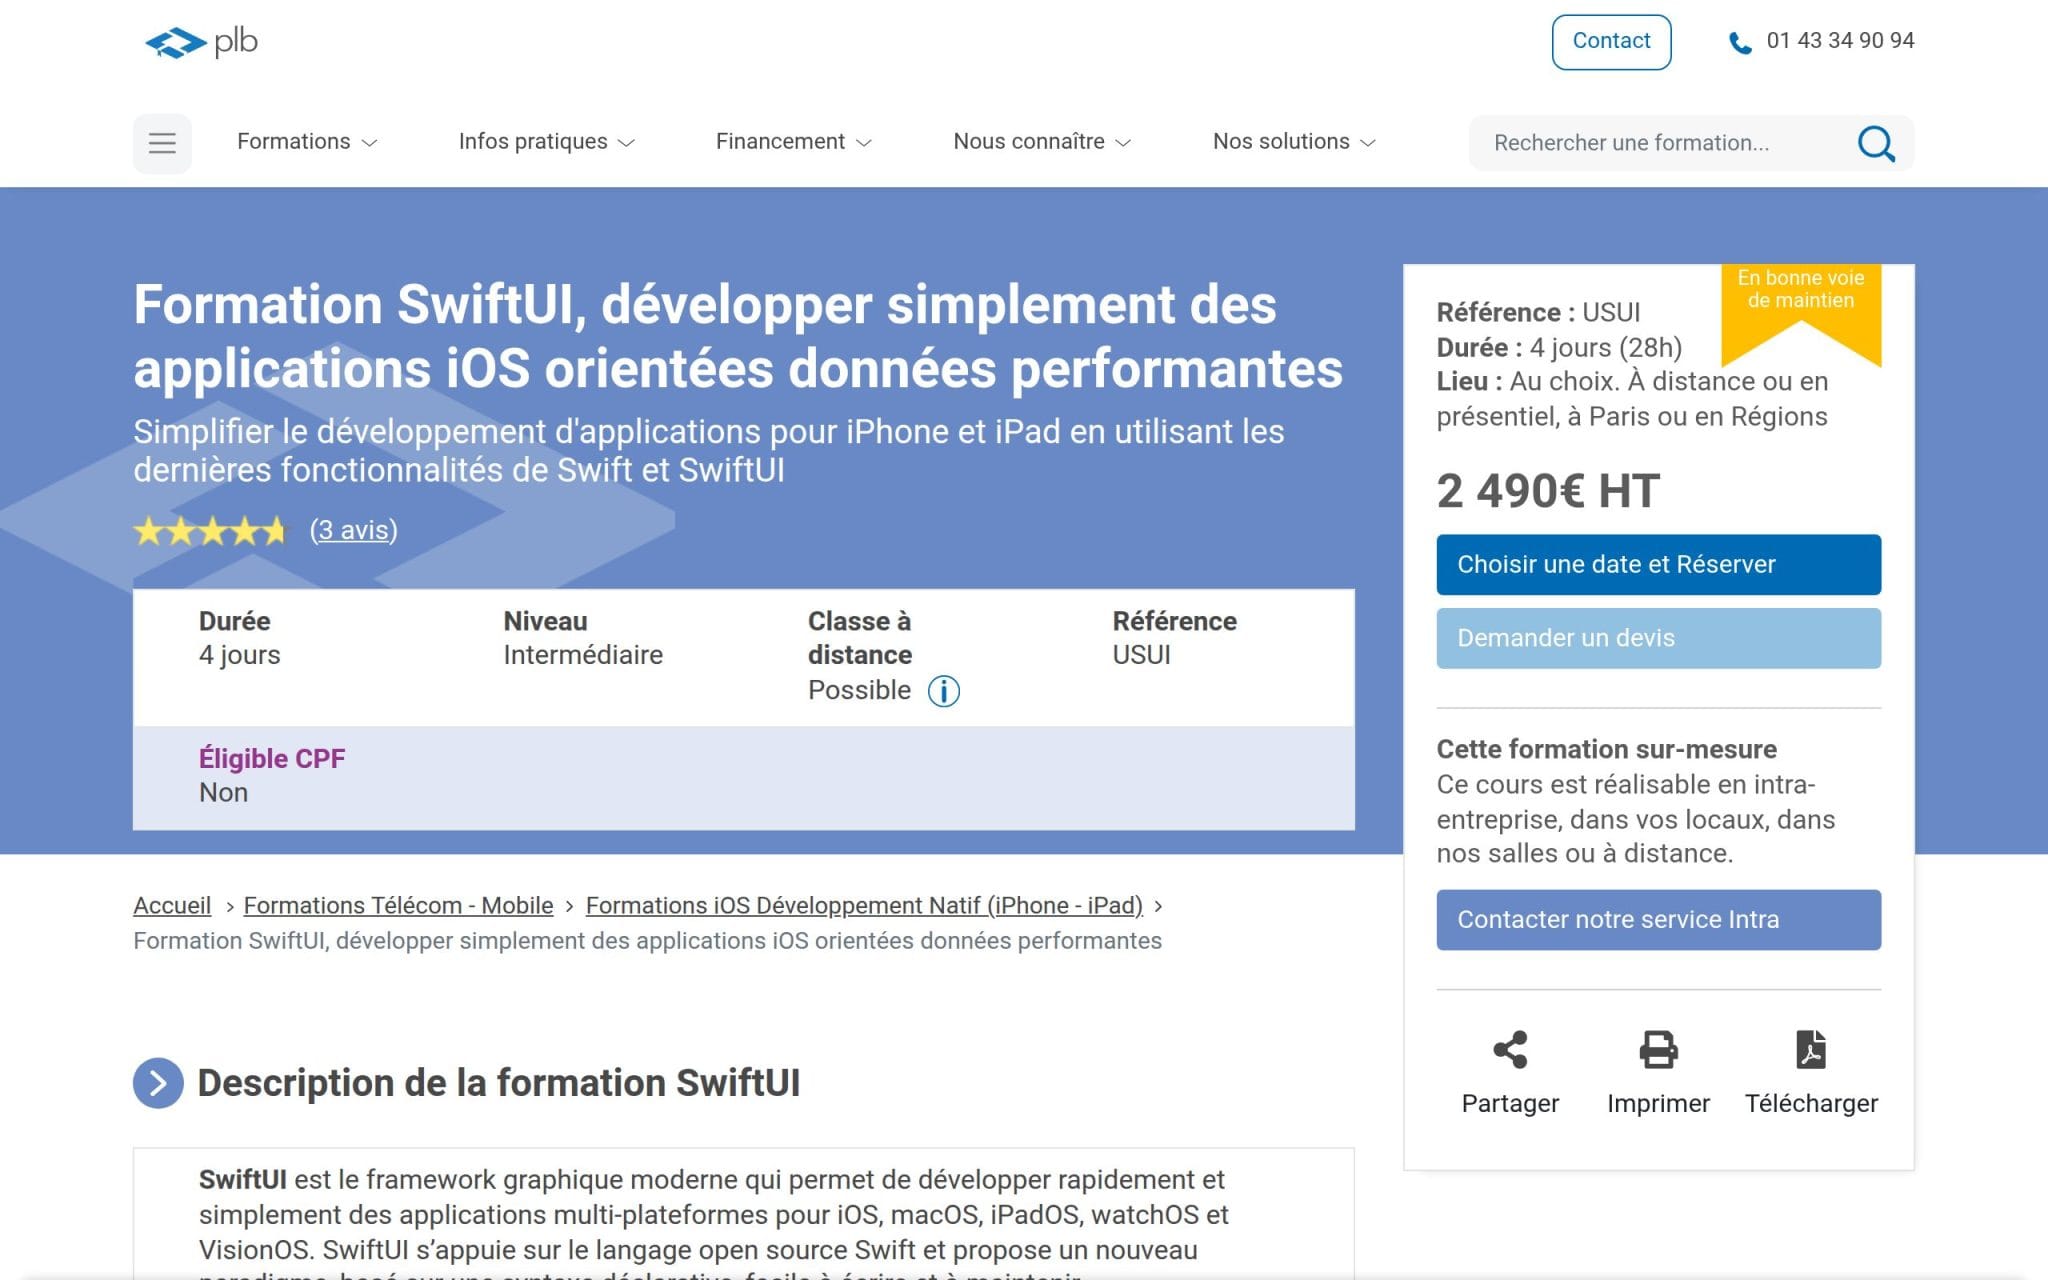The height and width of the screenshot is (1280, 2048).
Task: Show info about Classe à distance
Action: coord(943,691)
